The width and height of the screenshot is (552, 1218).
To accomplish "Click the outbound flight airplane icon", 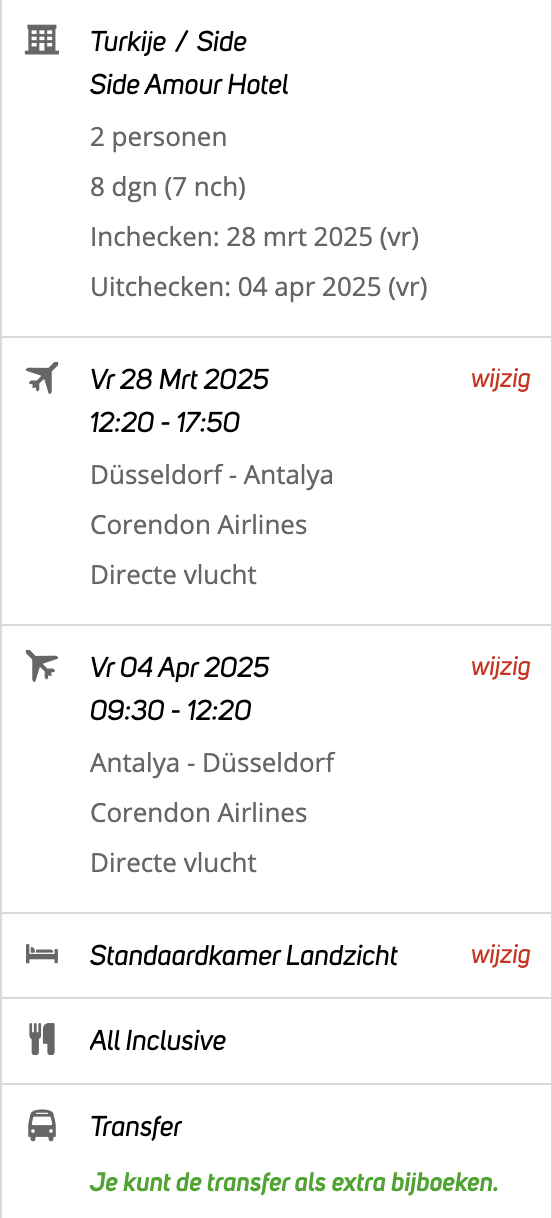I will (41, 378).
